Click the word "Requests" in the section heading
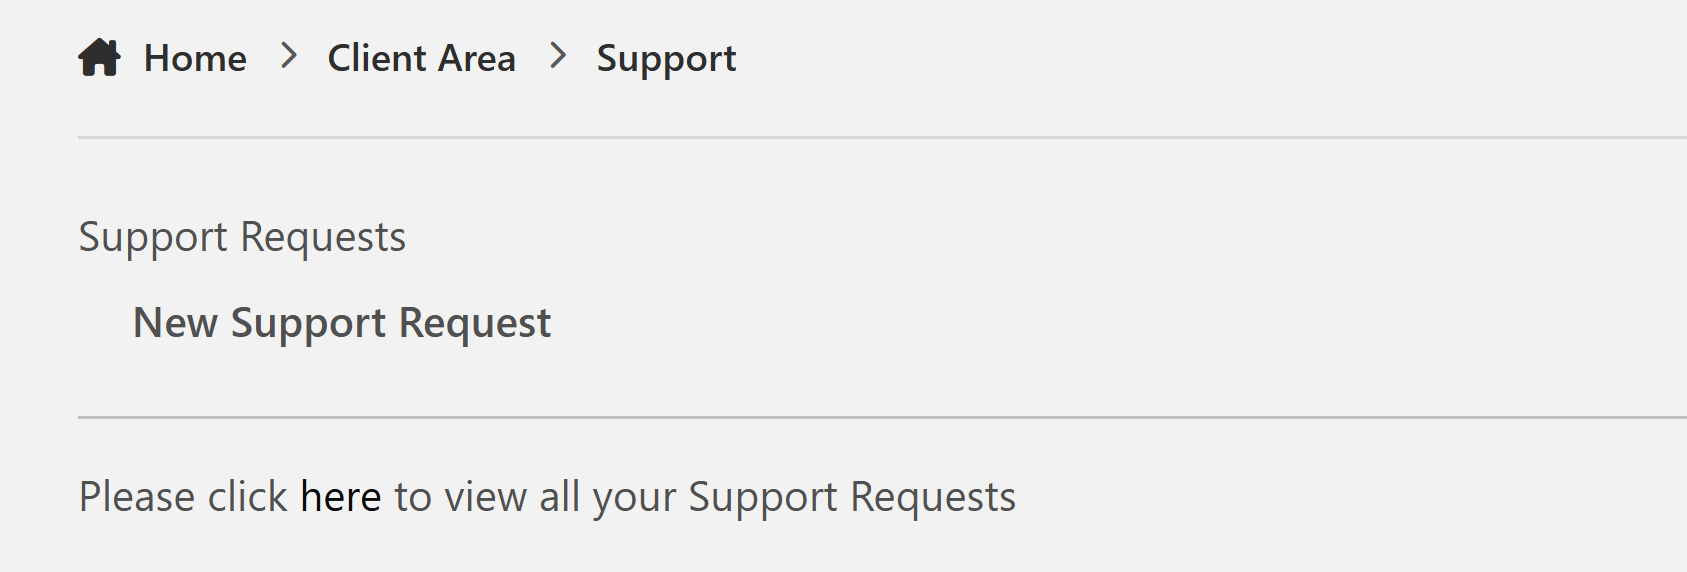This screenshot has height=572, width=1687. [x=323, y=238]
